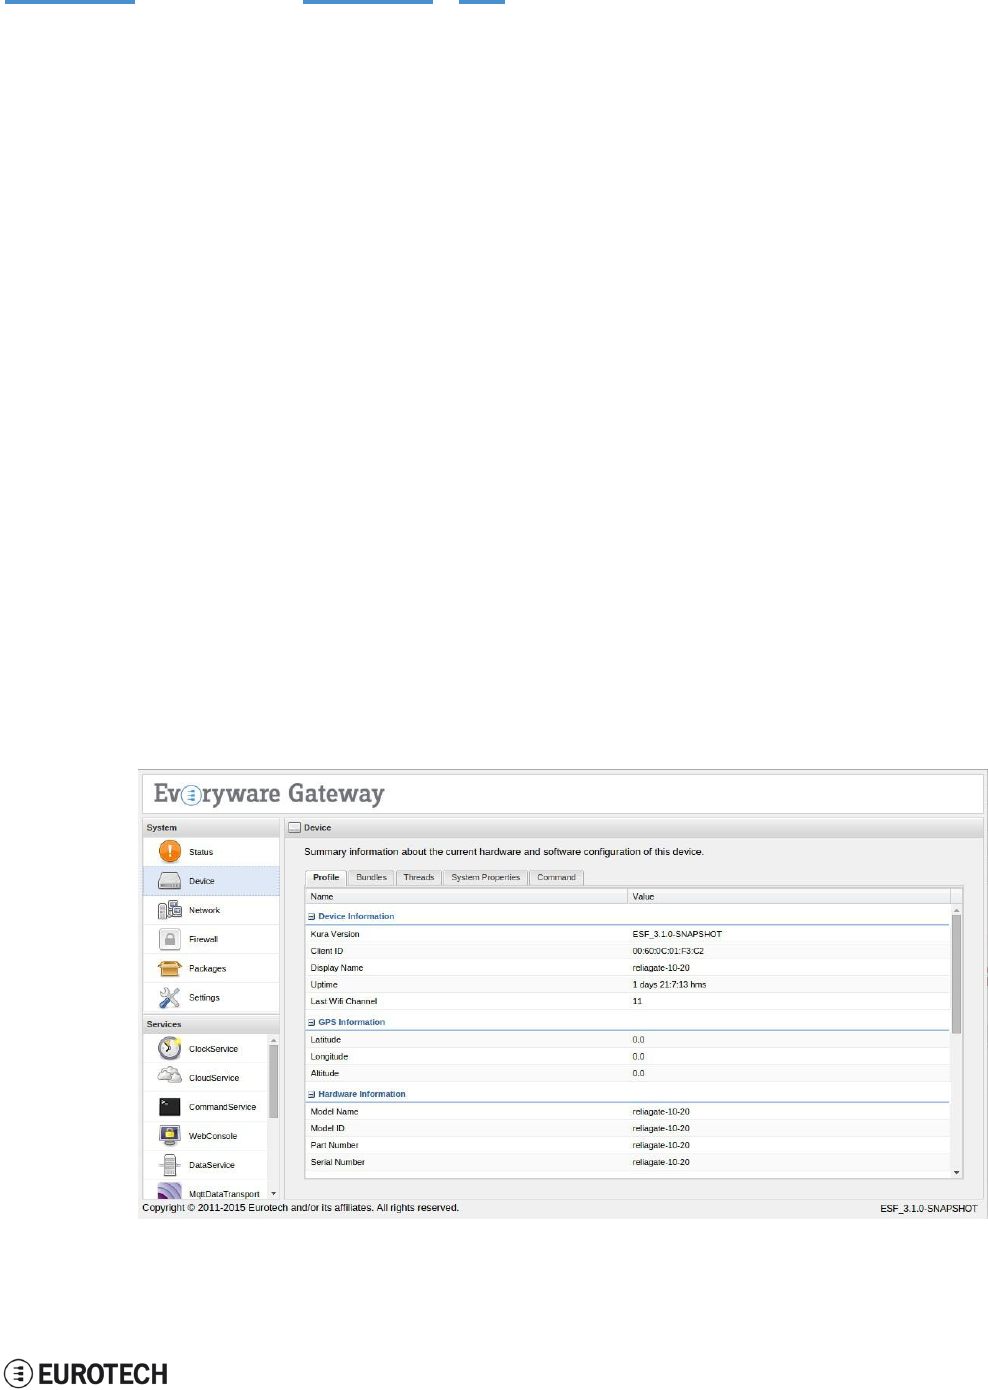Select ClockService in Services list
Image resolution: width=988 pixels, height=1390 pixels.
(x=205, y=1049)
